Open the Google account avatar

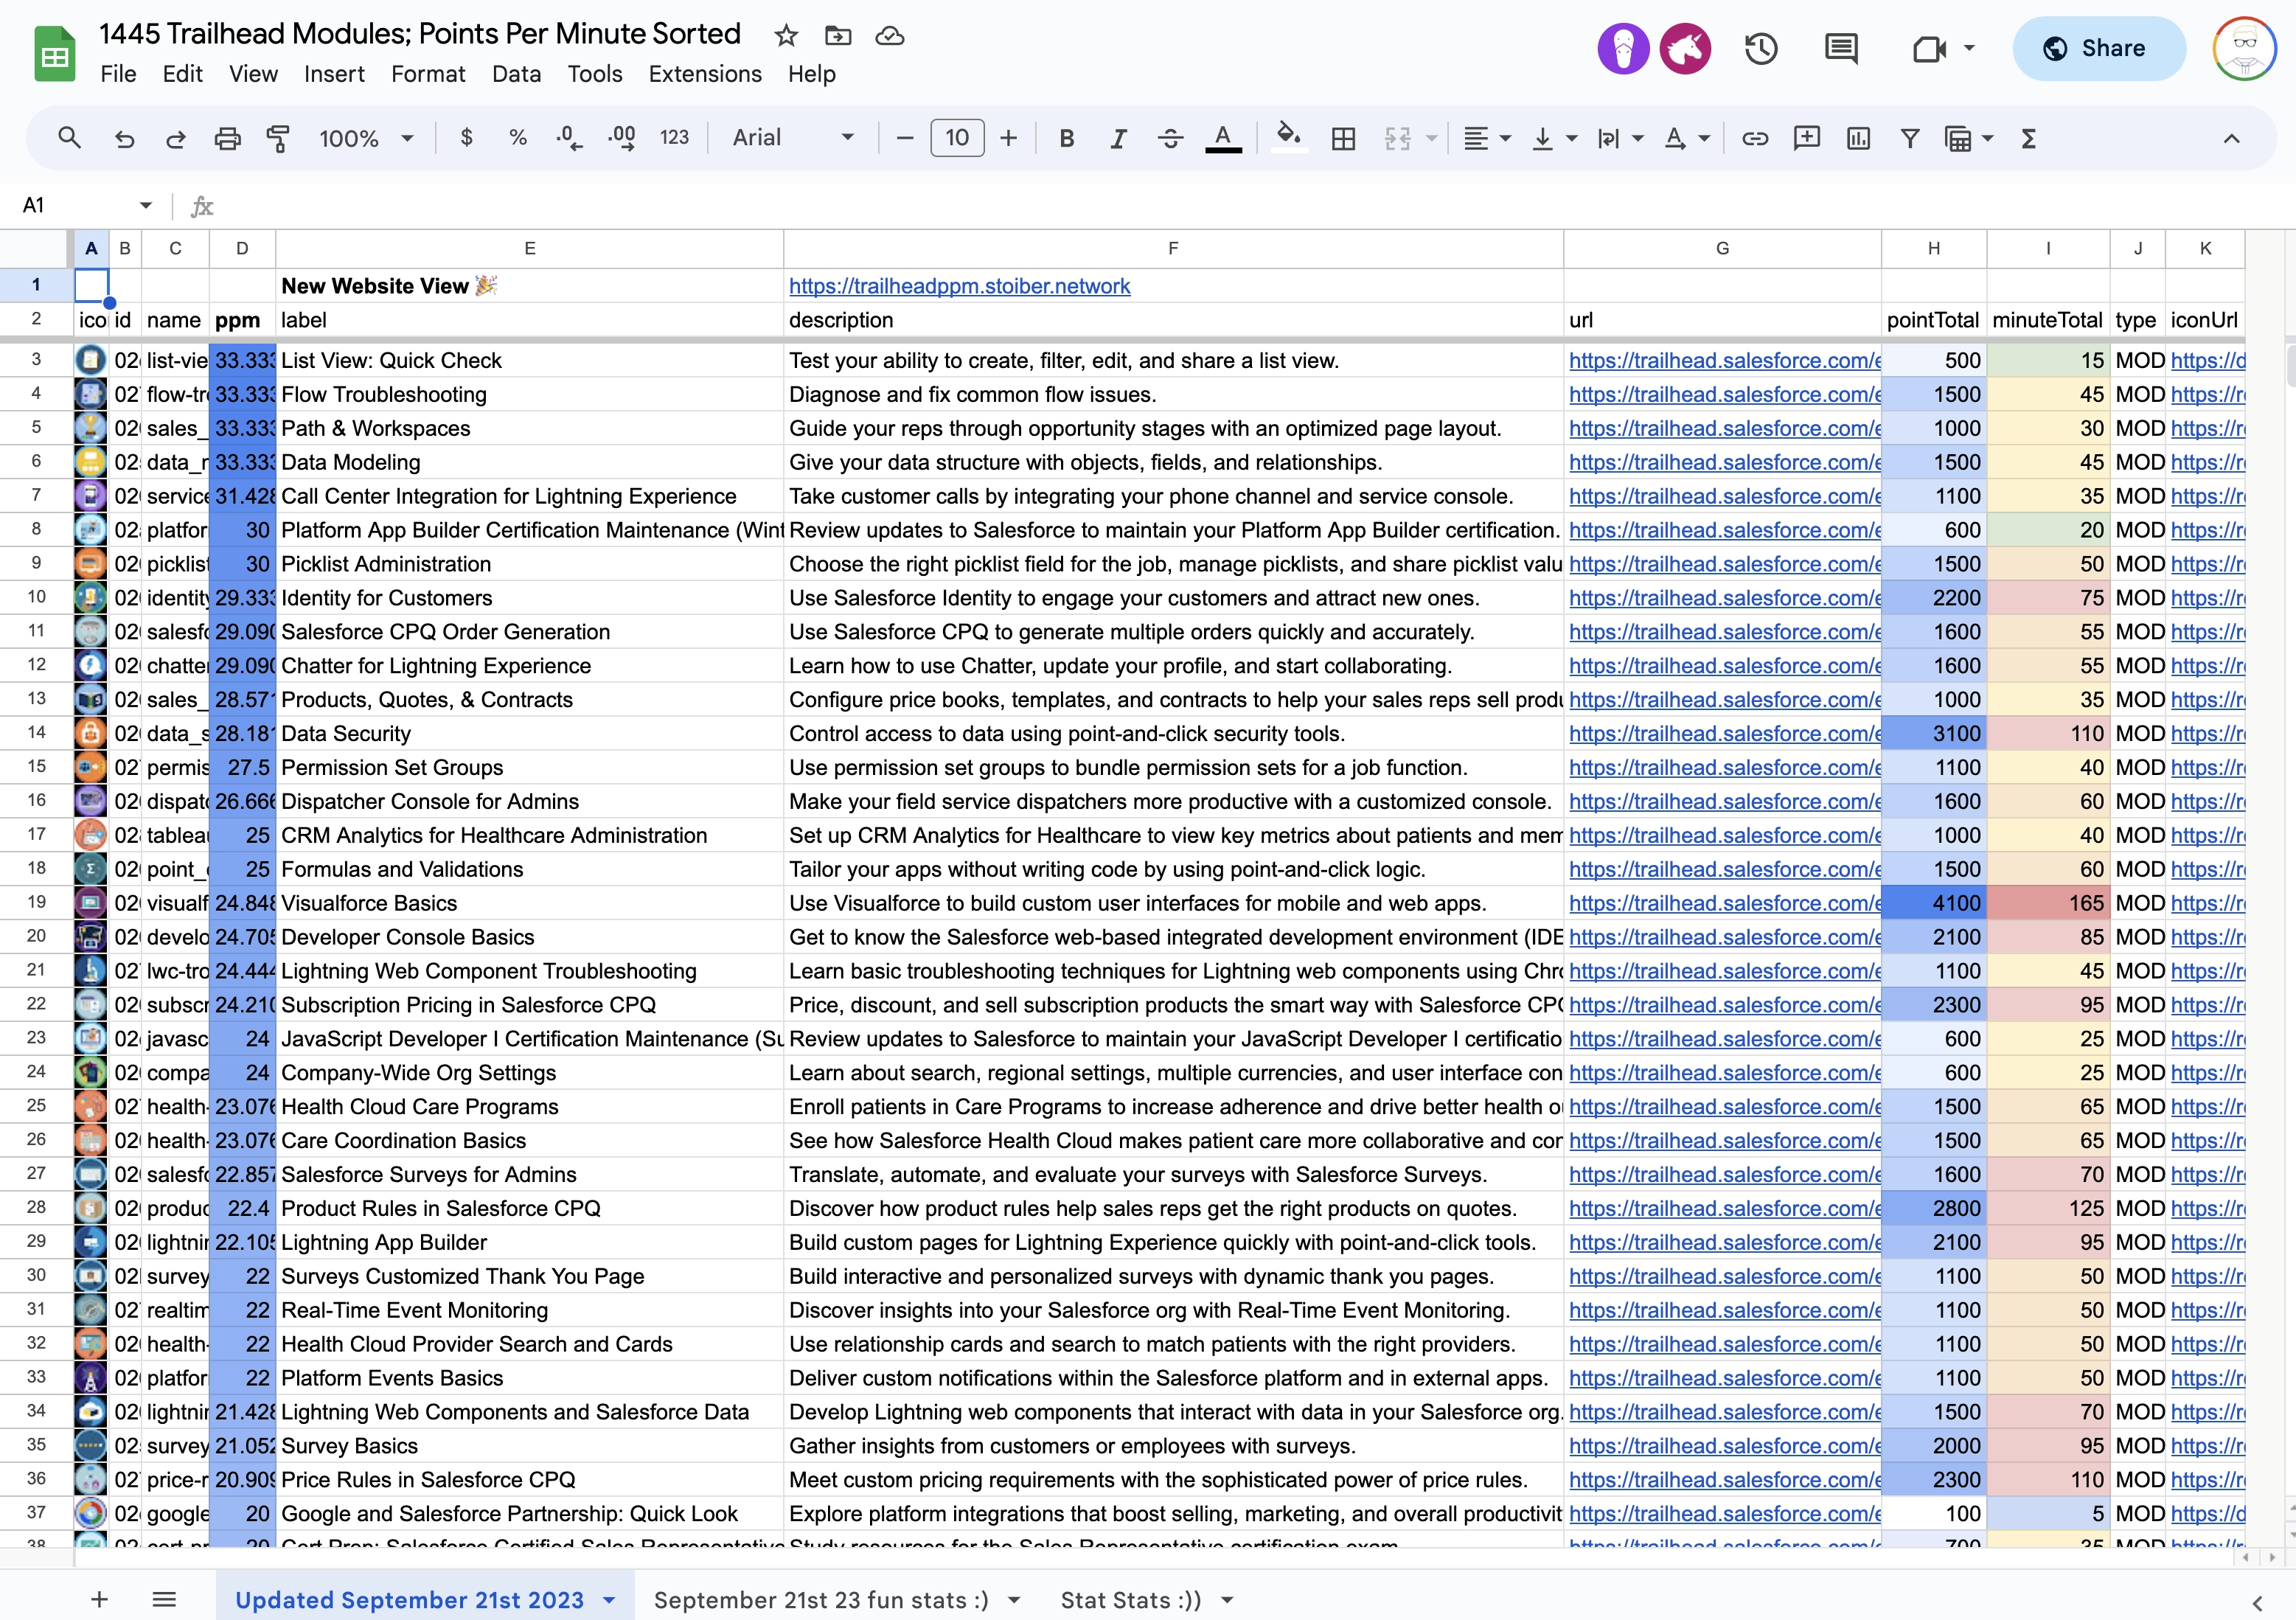point(2244,48)
